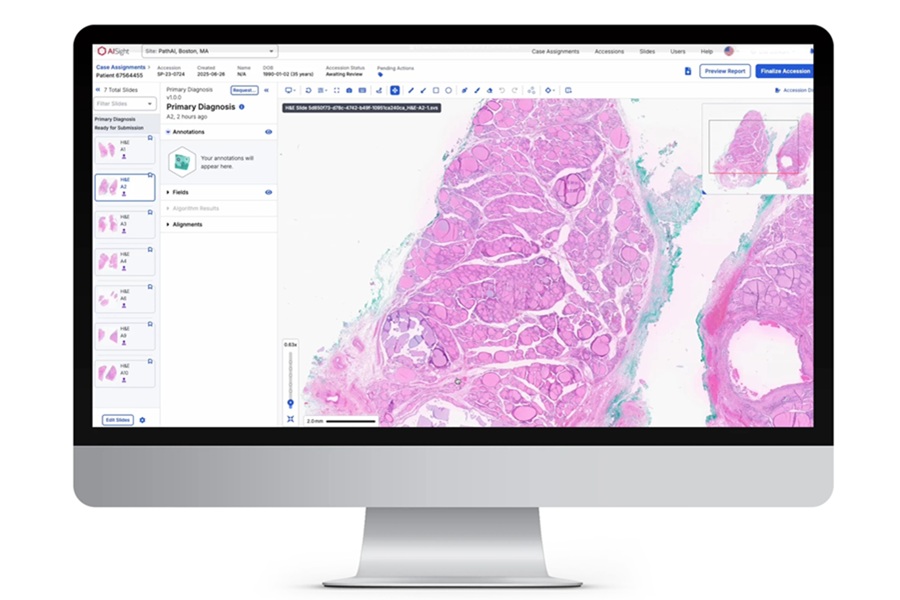900x600 pixels.
Task: Click the Request button in Primary Diagnosis panel
Action: coord(245,90)
